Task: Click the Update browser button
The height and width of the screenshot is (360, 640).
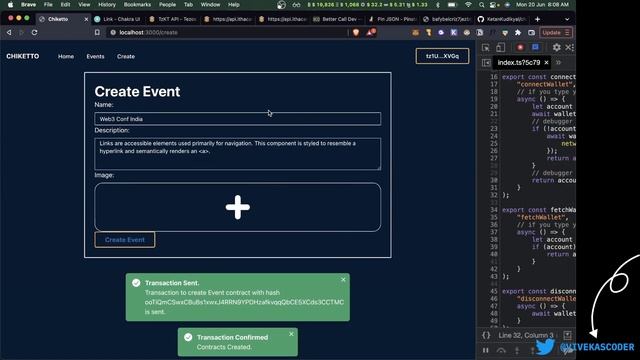Action: point(556,33)
